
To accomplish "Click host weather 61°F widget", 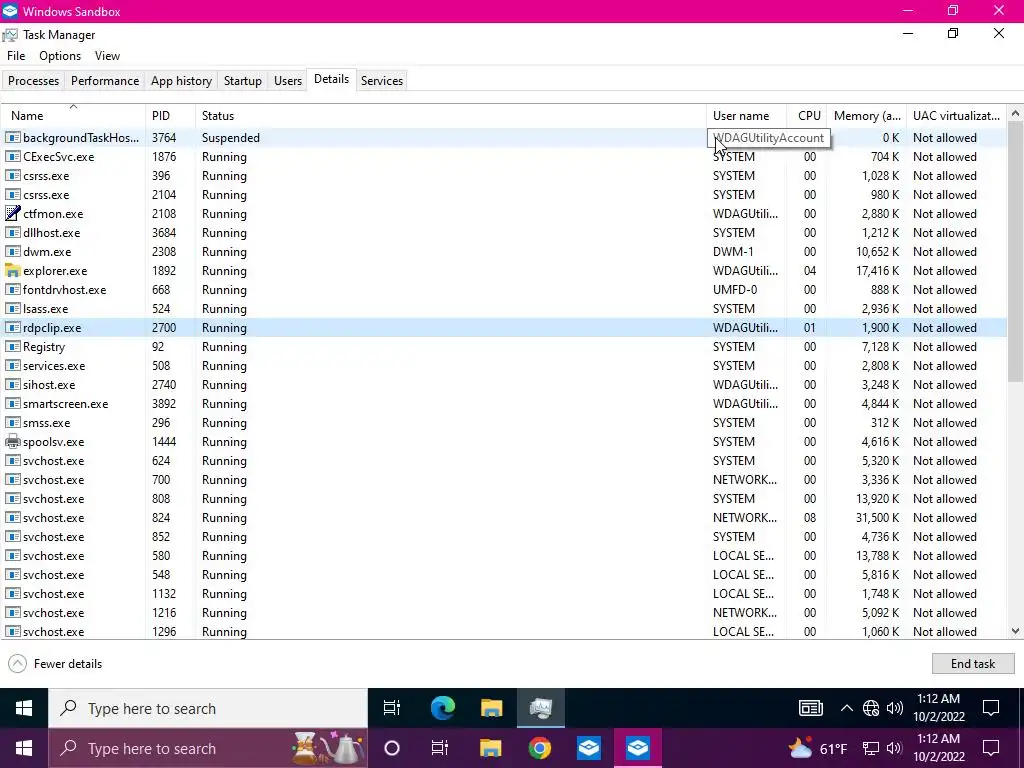I will pos(818,748).
